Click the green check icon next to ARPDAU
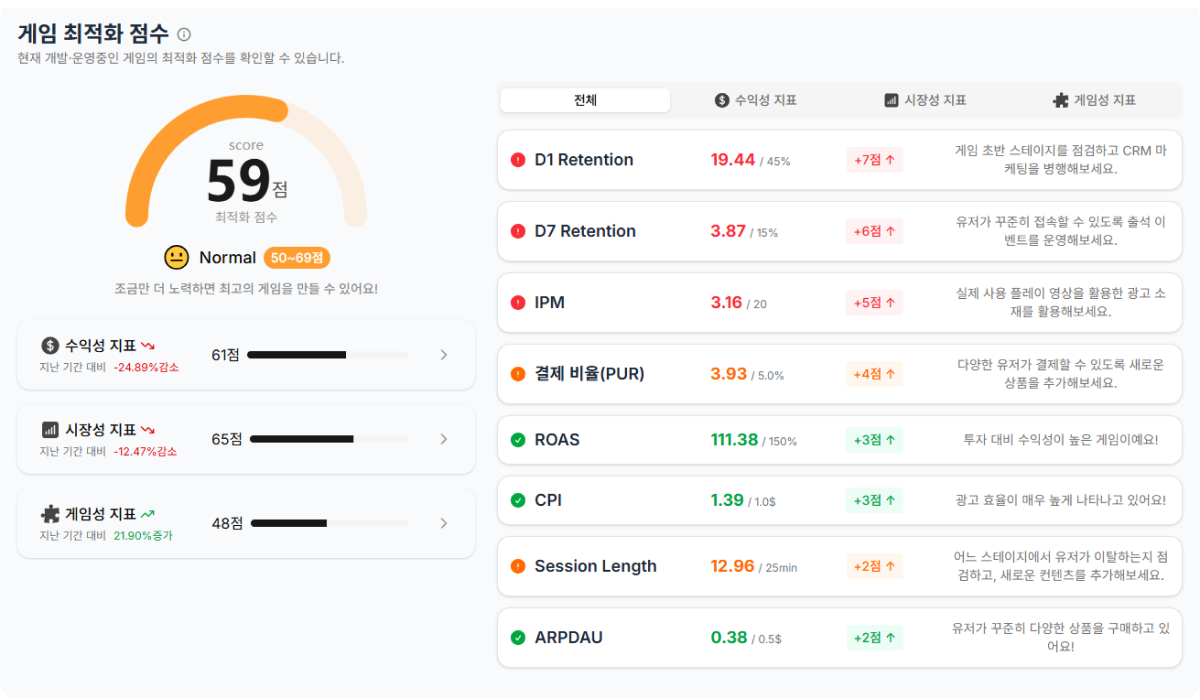Image resolution: width=1200 pixels, height=700 pixels. 518,637
